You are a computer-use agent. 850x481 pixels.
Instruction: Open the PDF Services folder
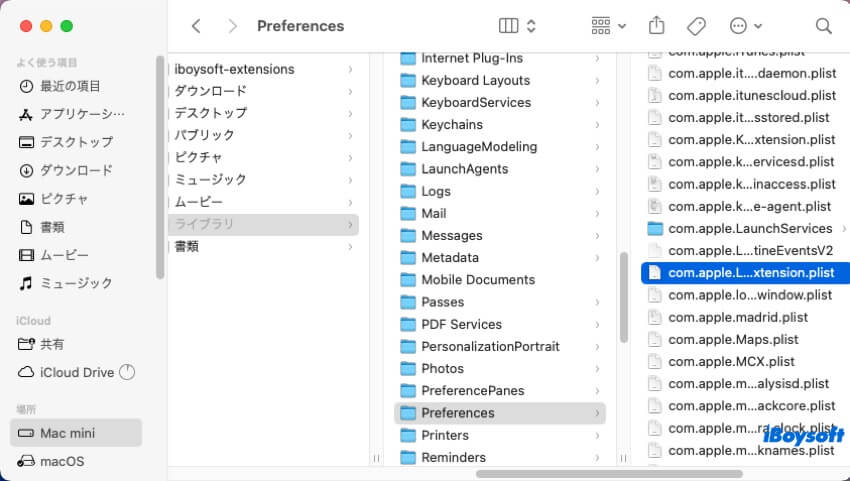point(500,324)
